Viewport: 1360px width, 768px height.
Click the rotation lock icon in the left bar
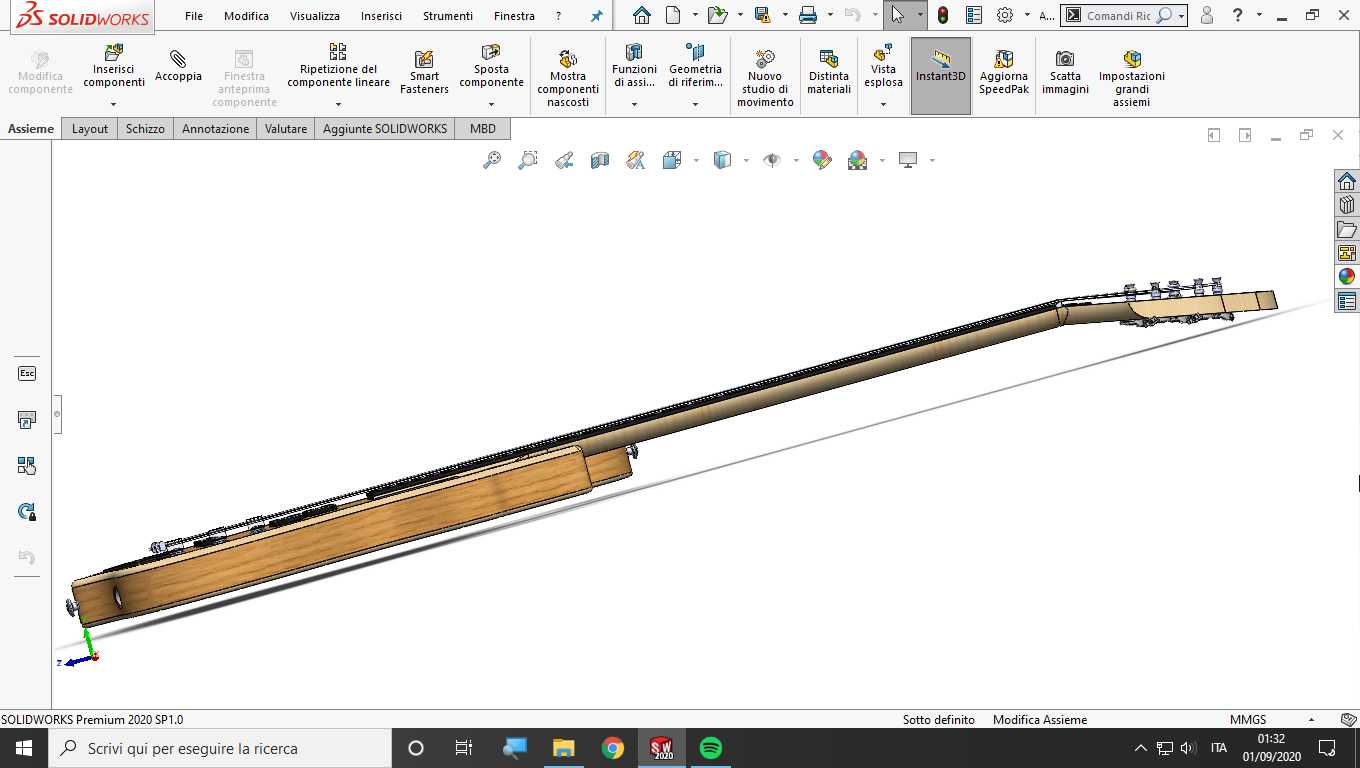point(27,512)
